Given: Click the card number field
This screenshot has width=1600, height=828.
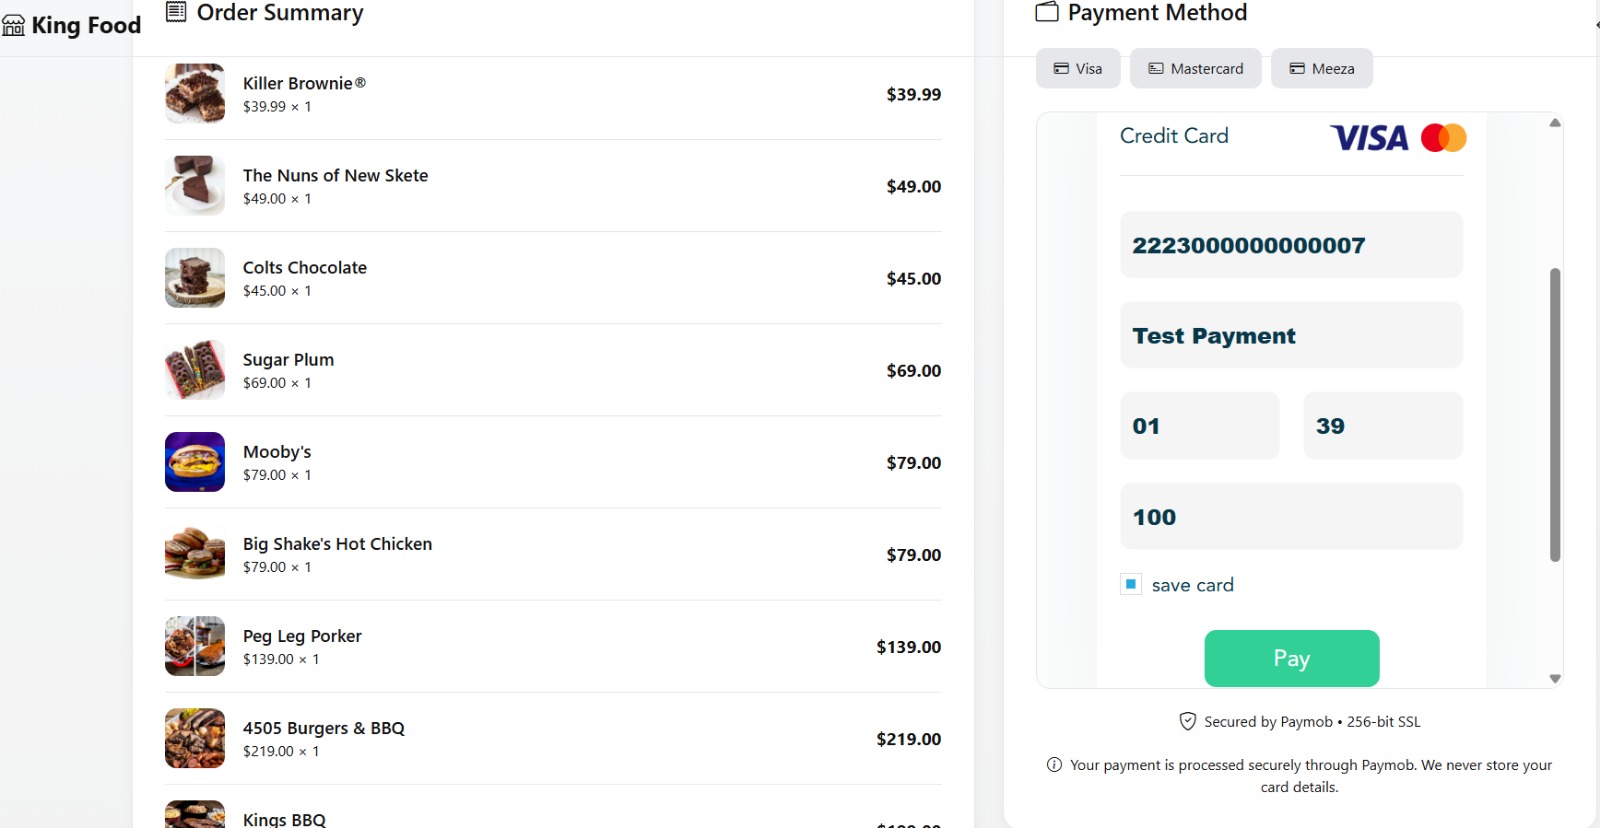Looking at the screenshot, I should tap(1291, 245).
